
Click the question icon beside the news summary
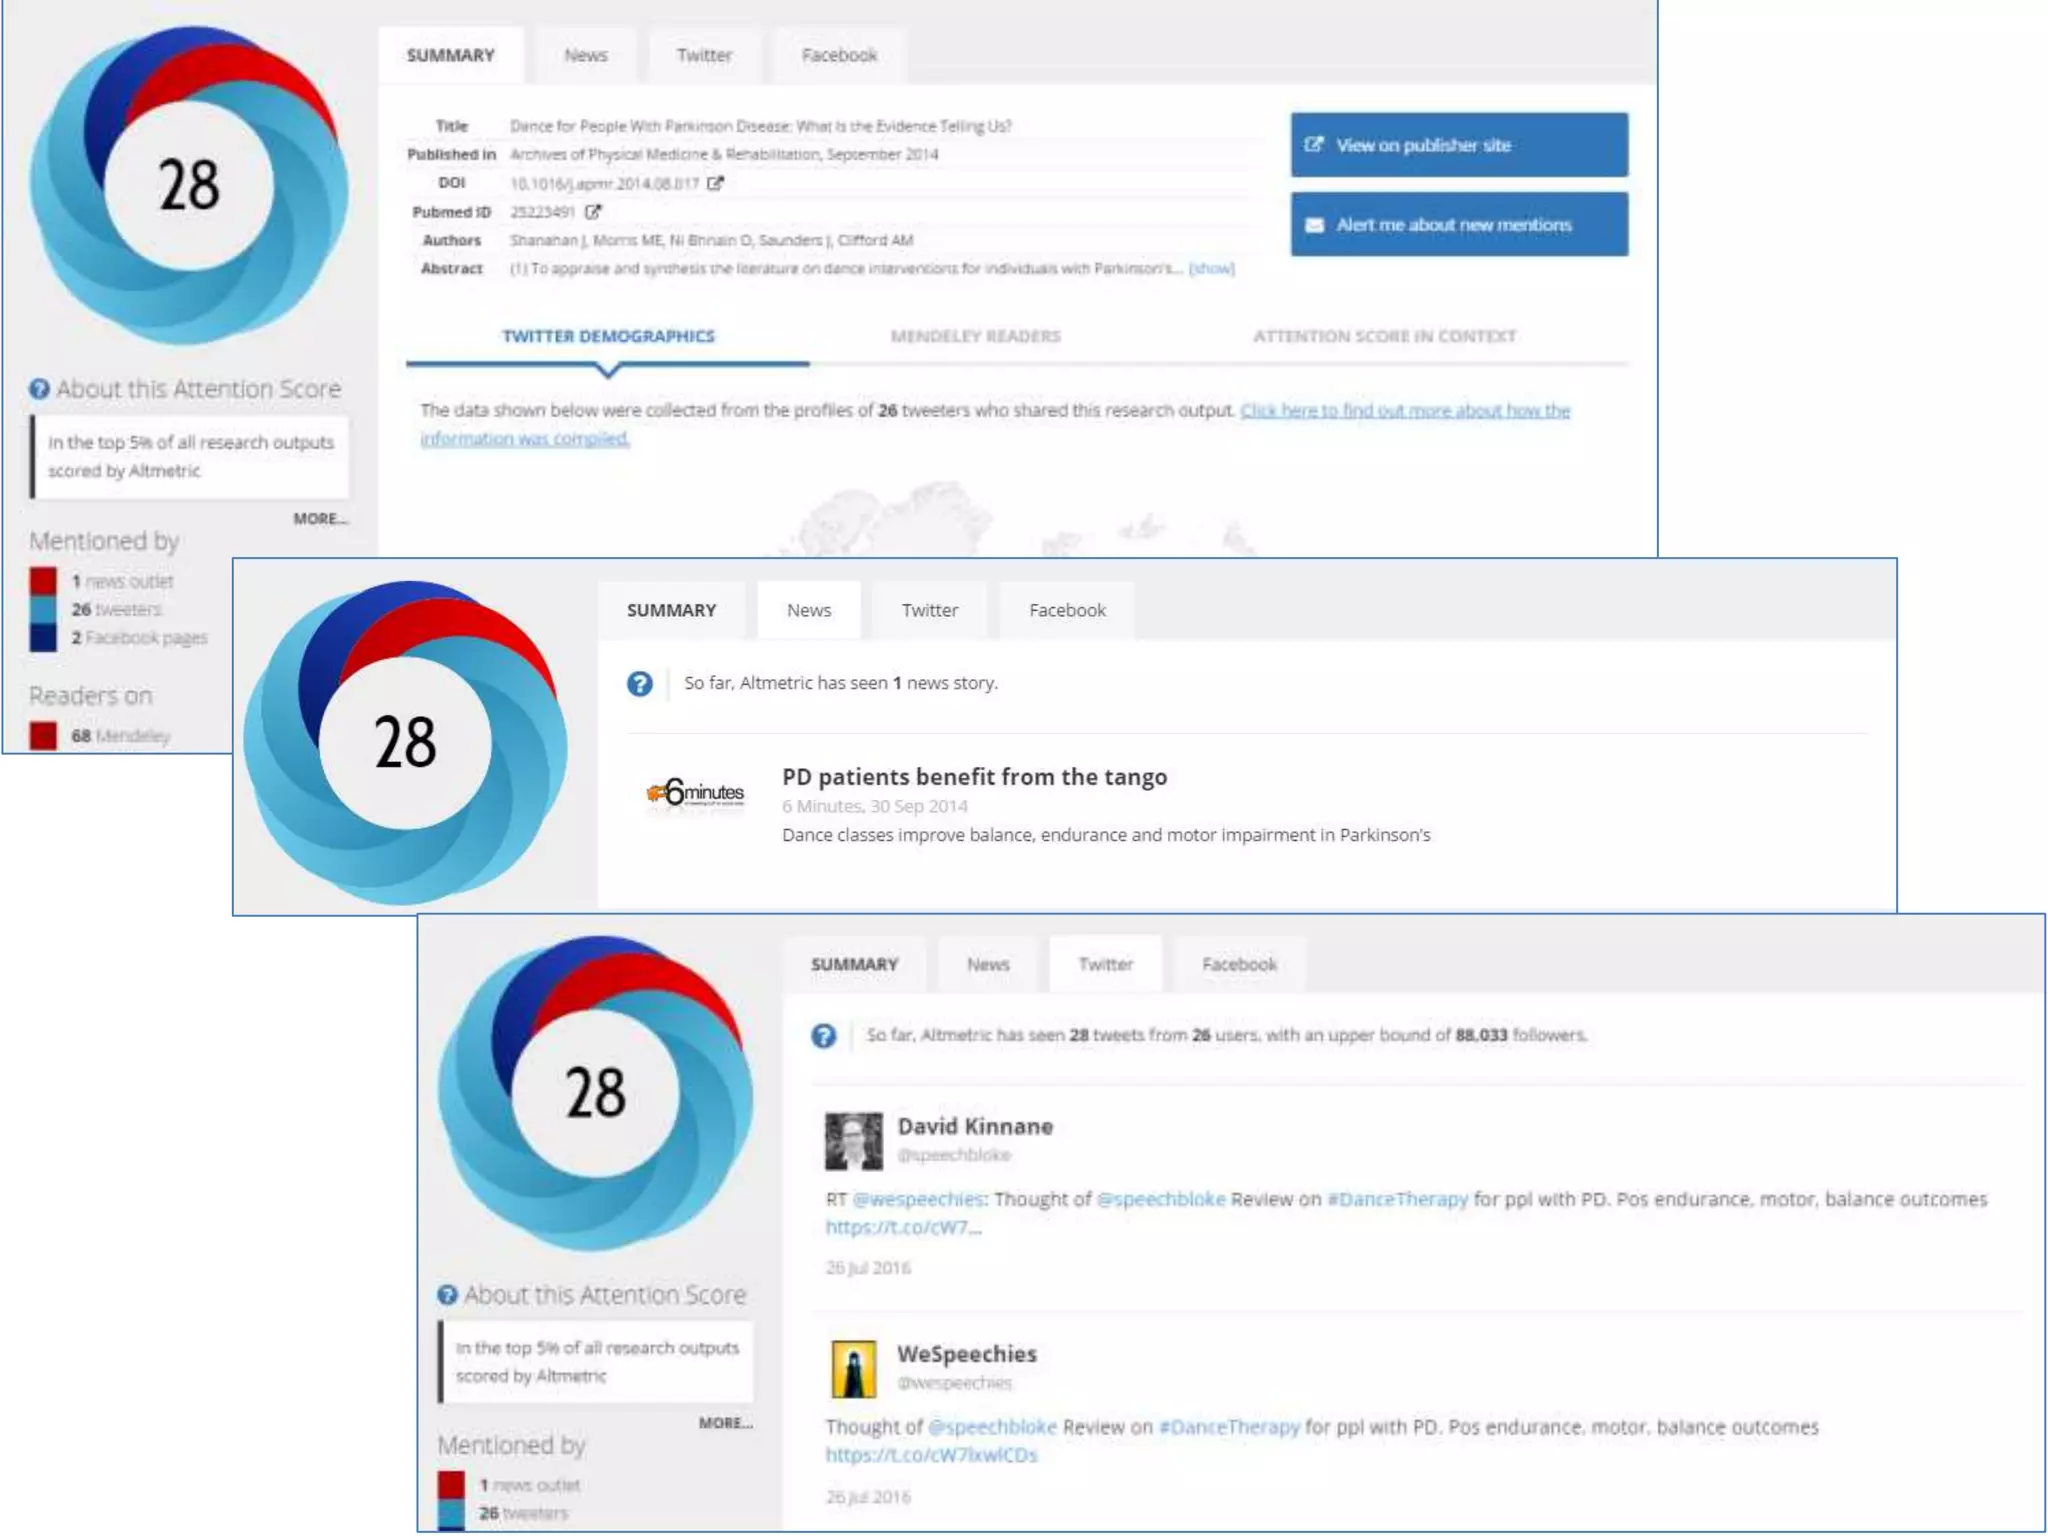(x=640, y=684)
